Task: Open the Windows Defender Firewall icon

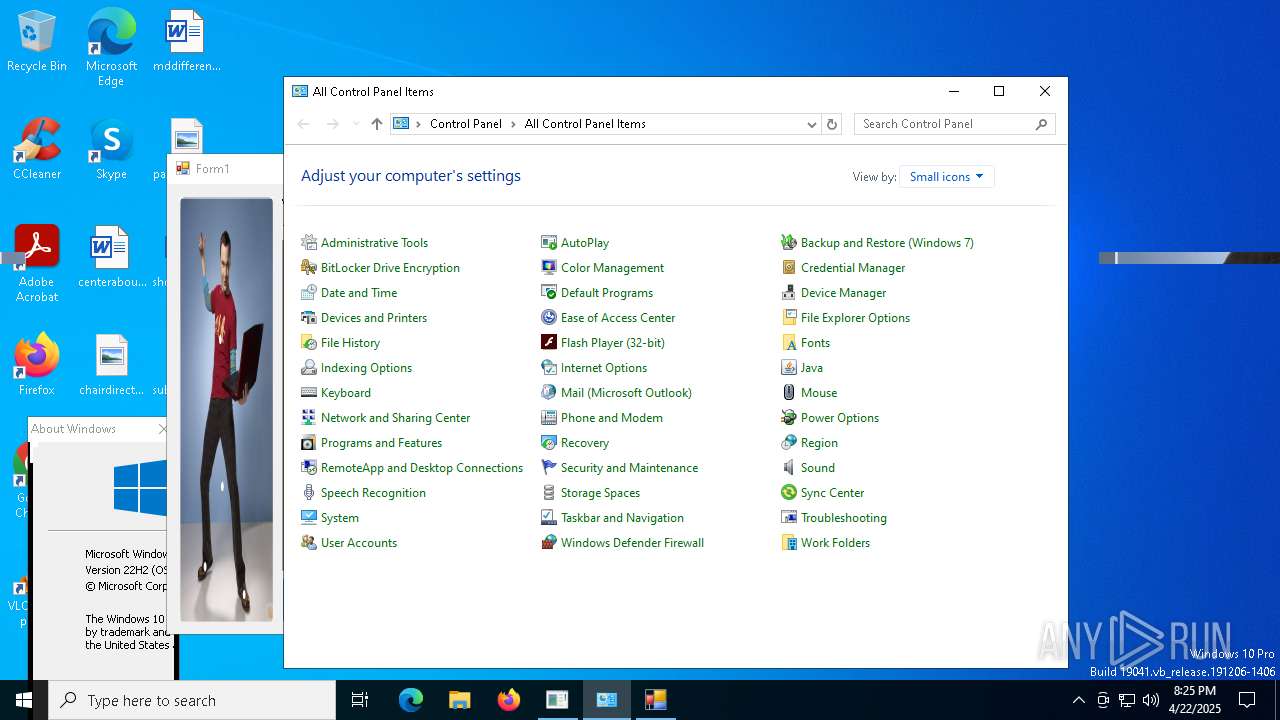Action: (549, 543)
